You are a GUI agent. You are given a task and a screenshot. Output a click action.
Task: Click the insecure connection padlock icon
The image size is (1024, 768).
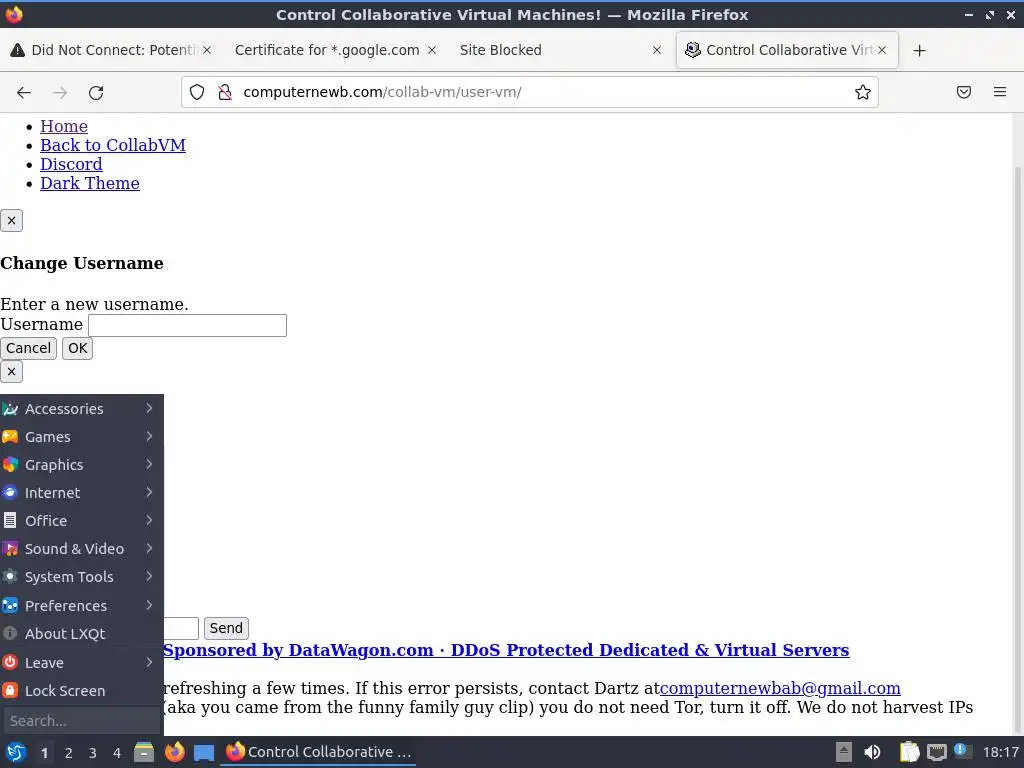tap(225, 92)
